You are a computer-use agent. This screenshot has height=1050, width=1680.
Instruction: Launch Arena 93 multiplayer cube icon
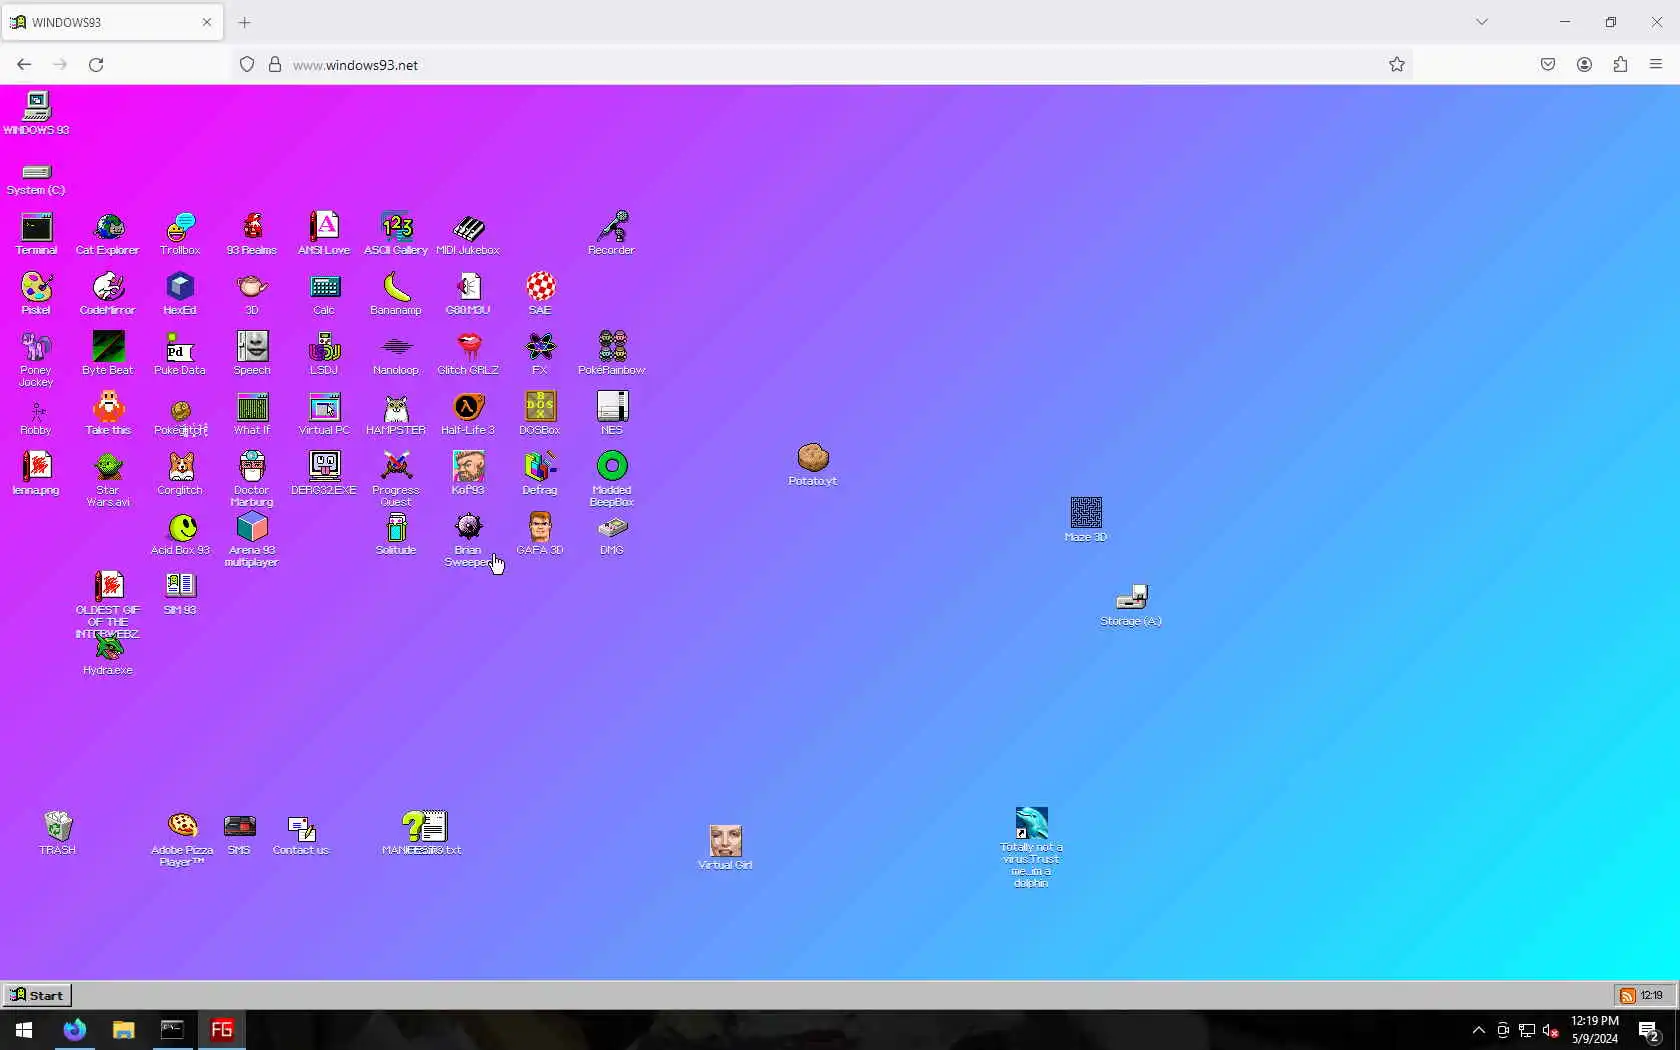[x=252, y=540]
